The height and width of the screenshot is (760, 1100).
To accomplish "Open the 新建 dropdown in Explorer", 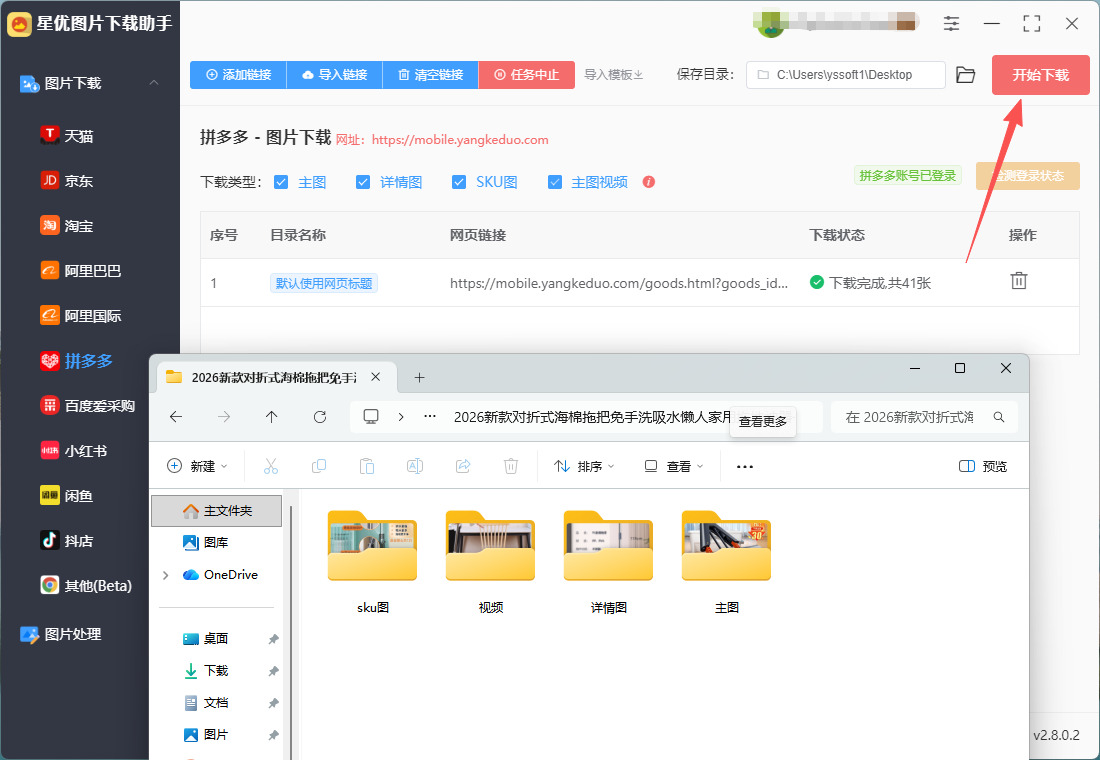I will tap(197, 466).
